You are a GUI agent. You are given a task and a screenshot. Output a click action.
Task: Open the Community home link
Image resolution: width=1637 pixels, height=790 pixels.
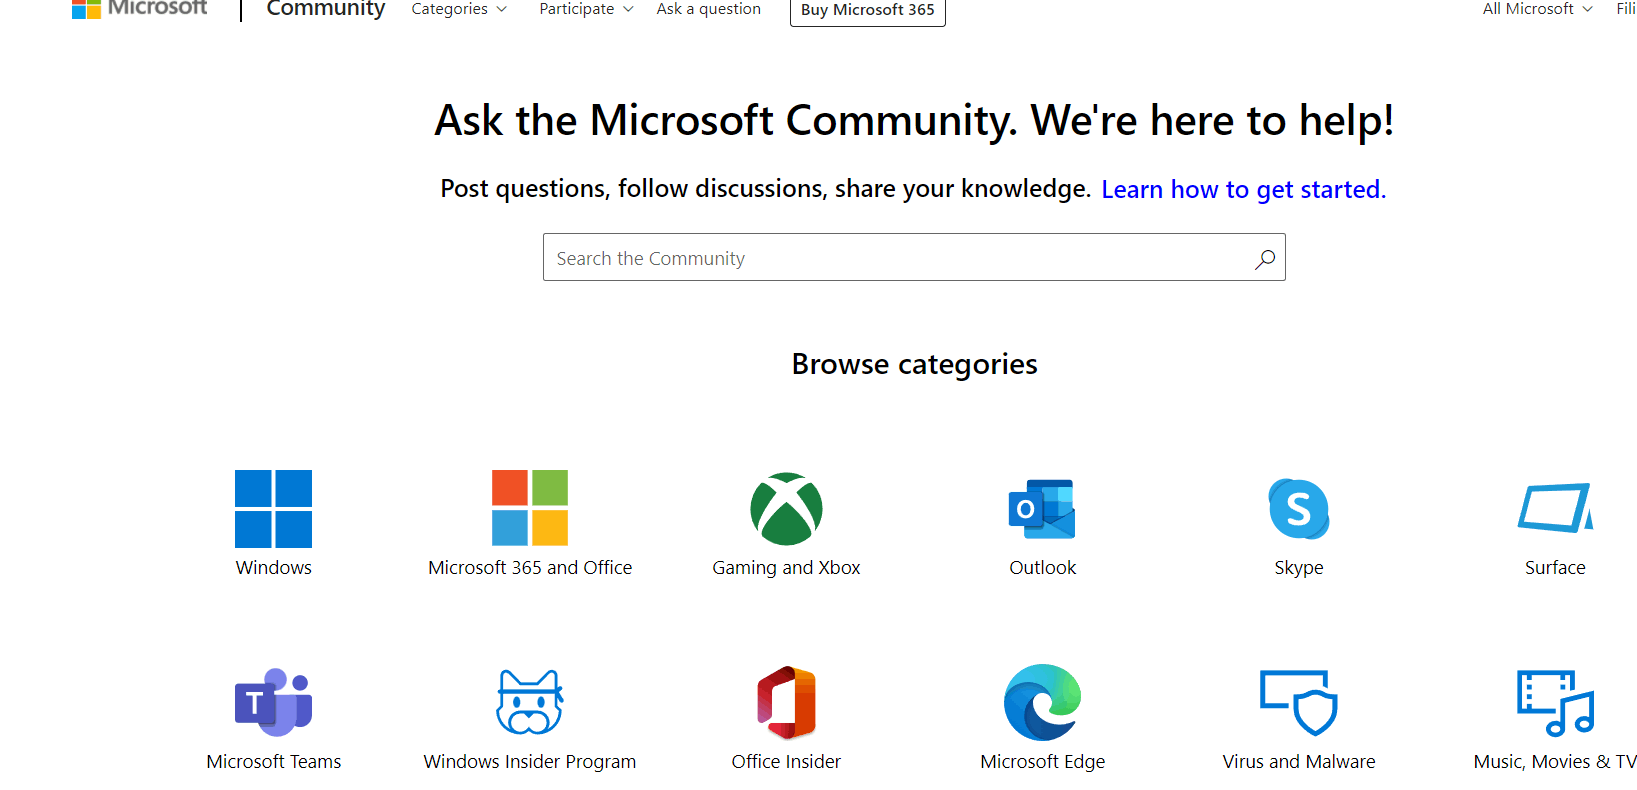(x=325, y=8)
